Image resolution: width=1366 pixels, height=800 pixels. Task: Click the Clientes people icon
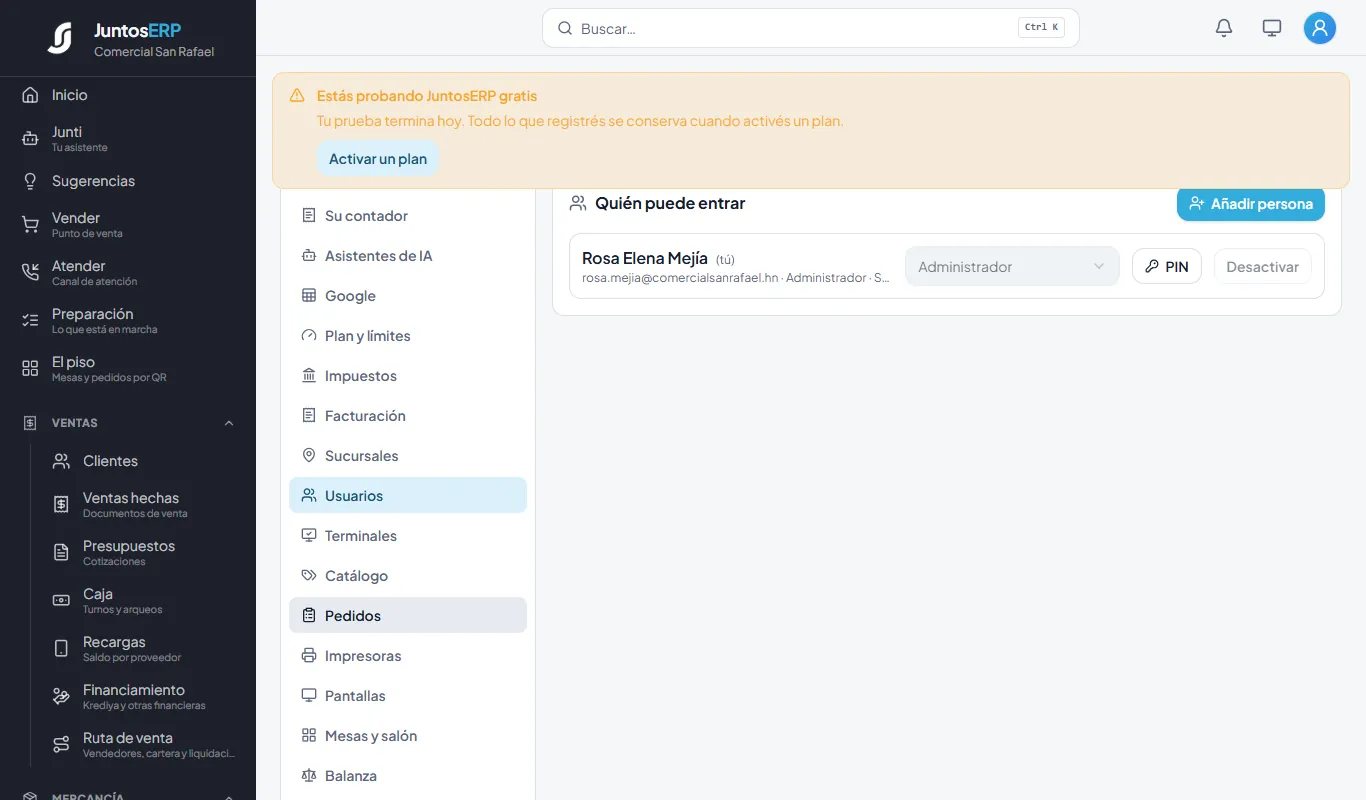point(61,461)
